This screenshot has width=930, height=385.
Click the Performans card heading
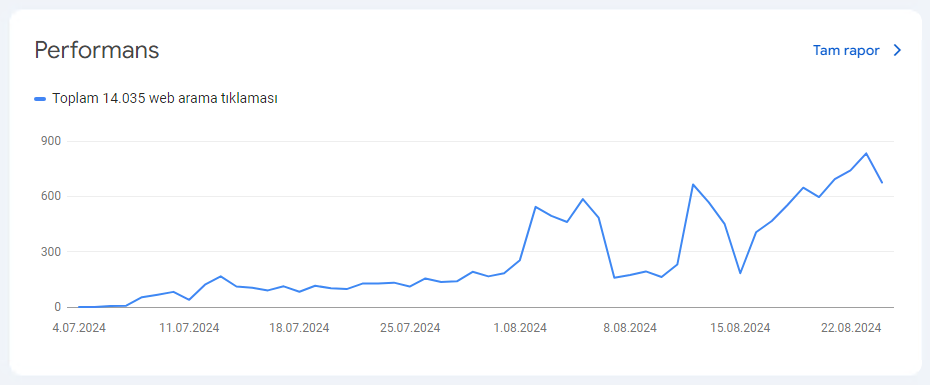tap(97, 50)
